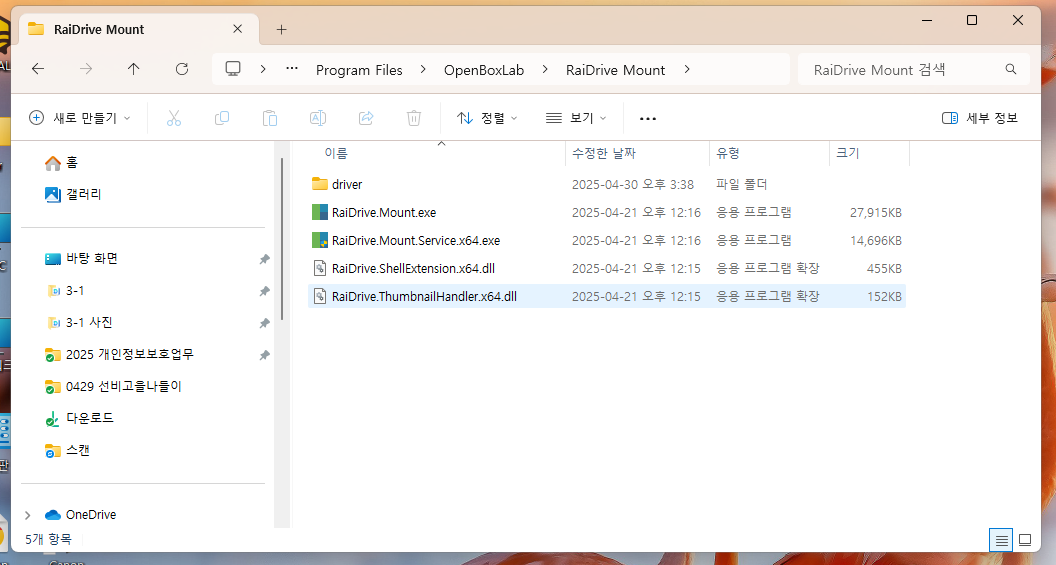Switch to details list view icon in status bar
1056x565 pixels.
click(x=1001, y=540)
